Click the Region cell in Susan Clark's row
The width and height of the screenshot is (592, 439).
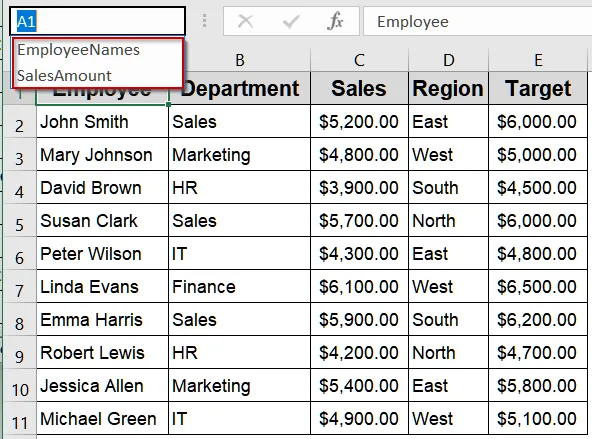tap(449, 220)
